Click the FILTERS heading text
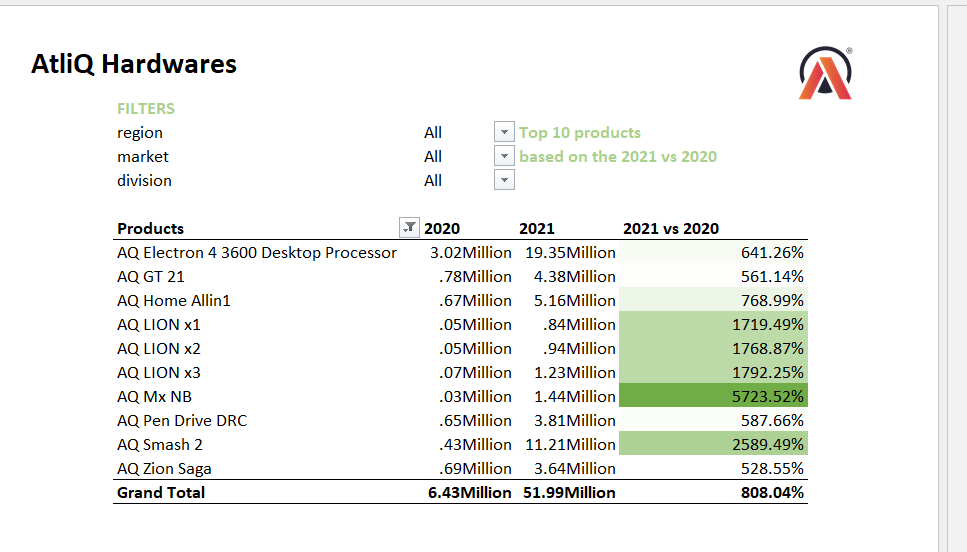 146,108
